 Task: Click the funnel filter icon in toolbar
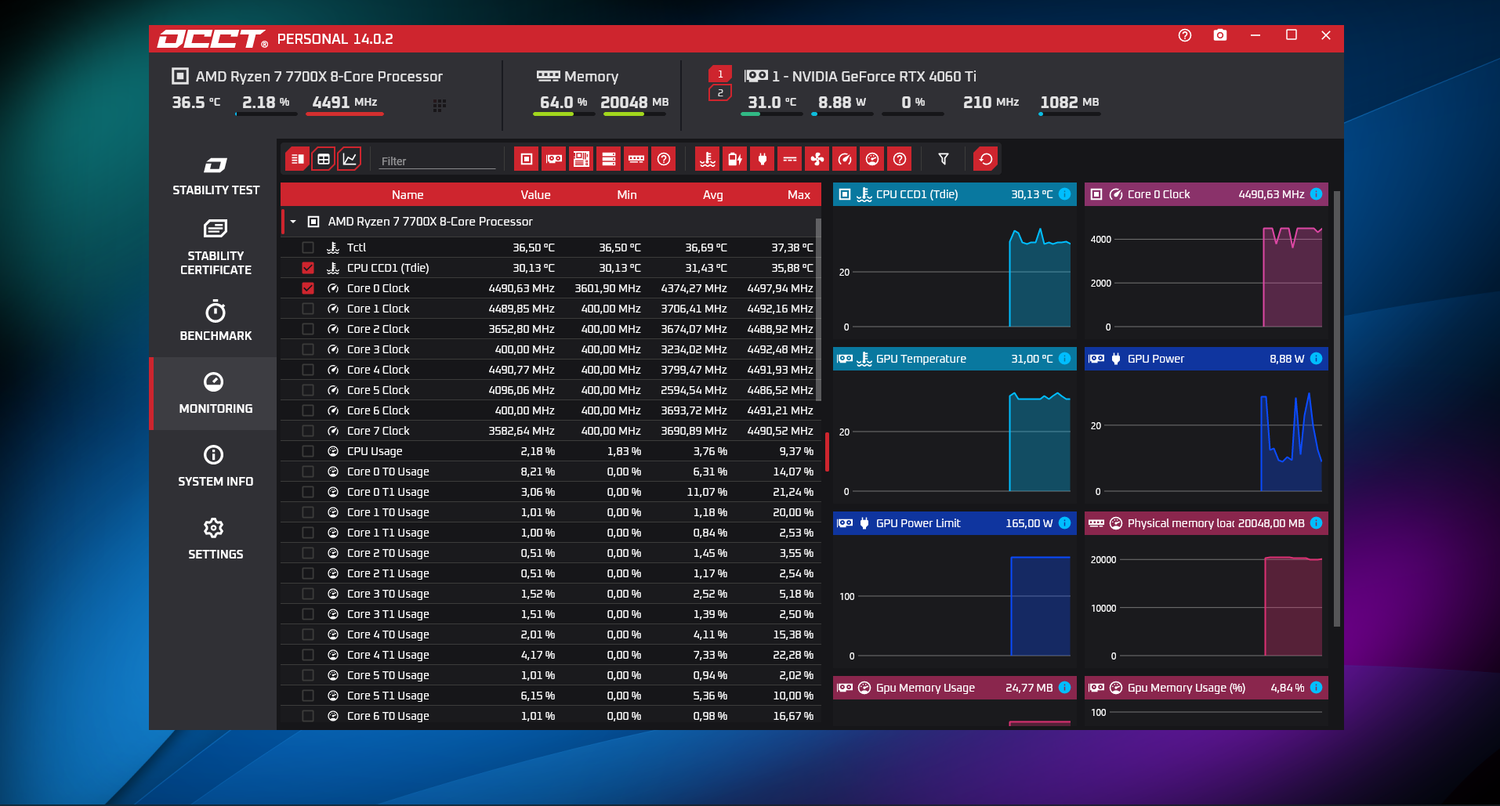pos(943,158)
